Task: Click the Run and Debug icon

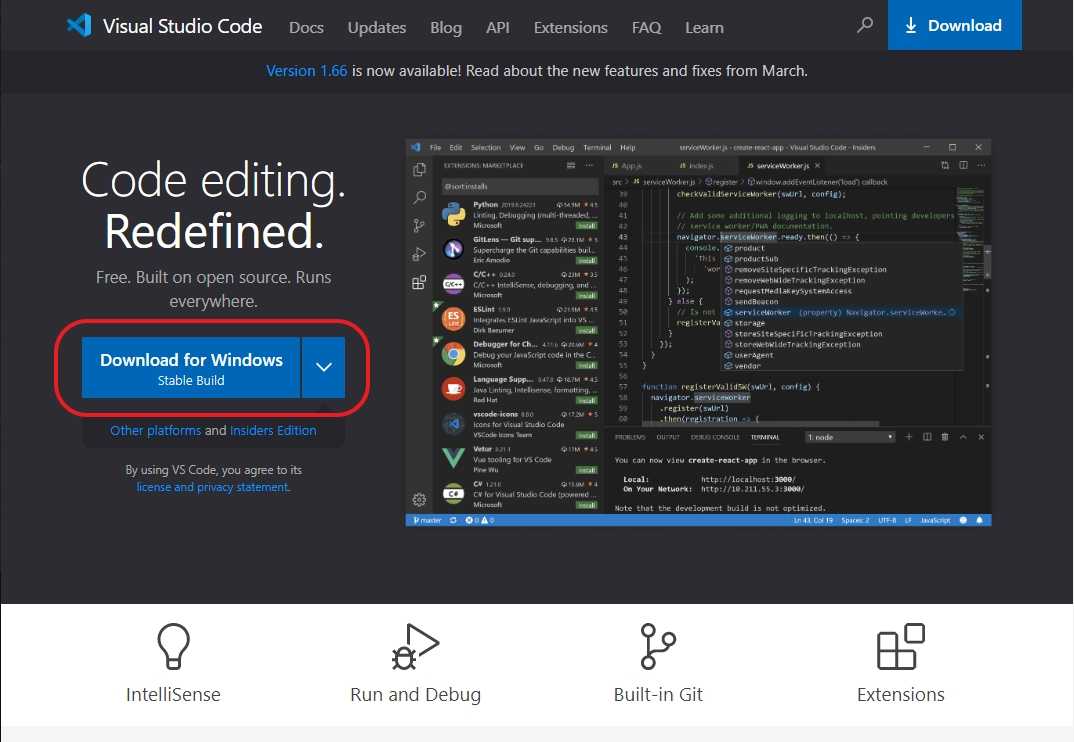Action: tap(415, 646)
